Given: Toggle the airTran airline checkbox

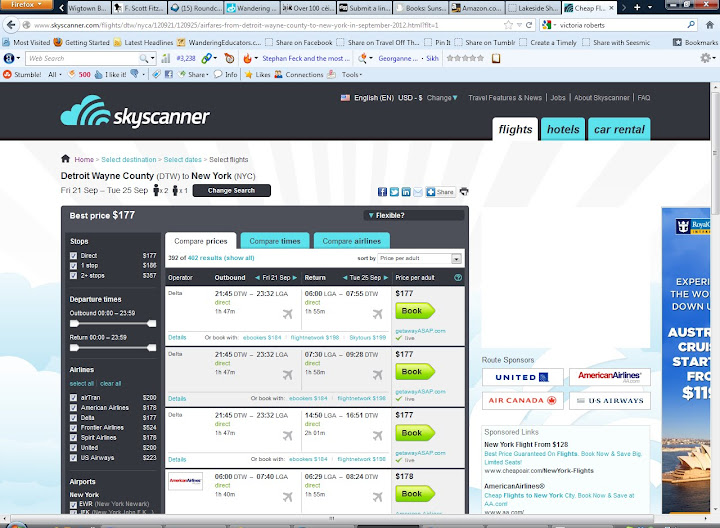Looking at the screenshot, I should click(73, 398).
